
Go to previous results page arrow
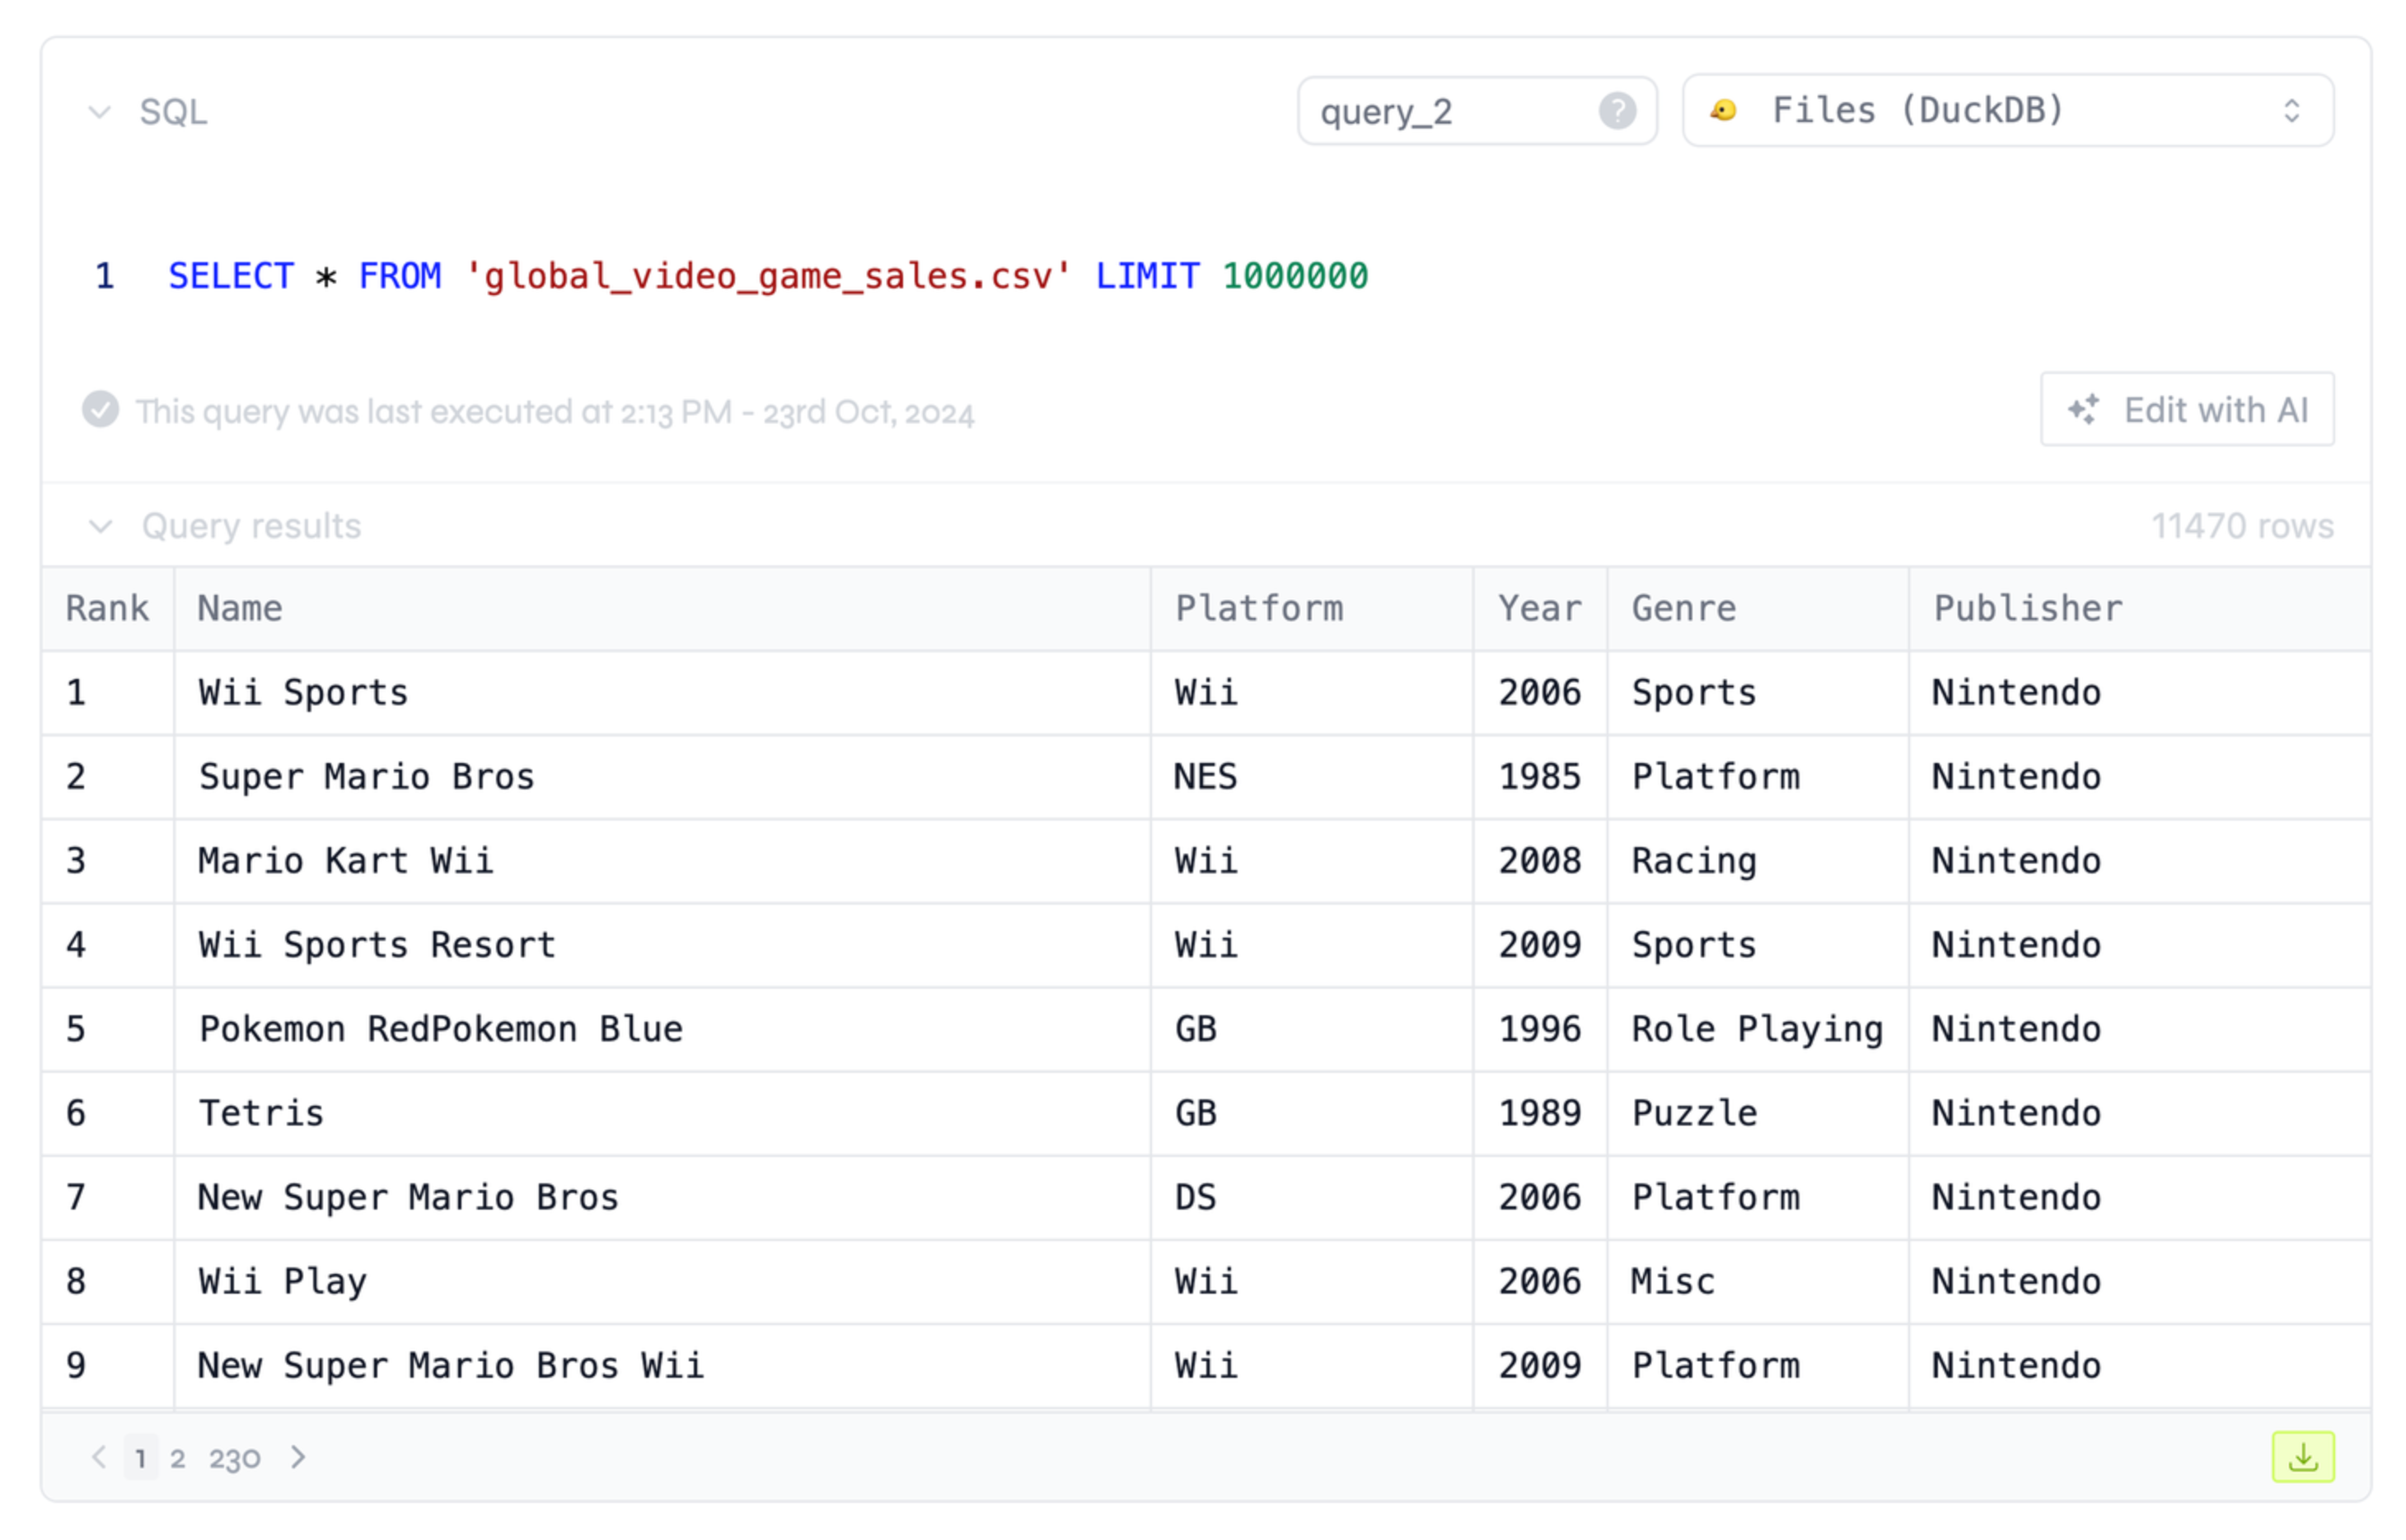tap(98, 1458)
